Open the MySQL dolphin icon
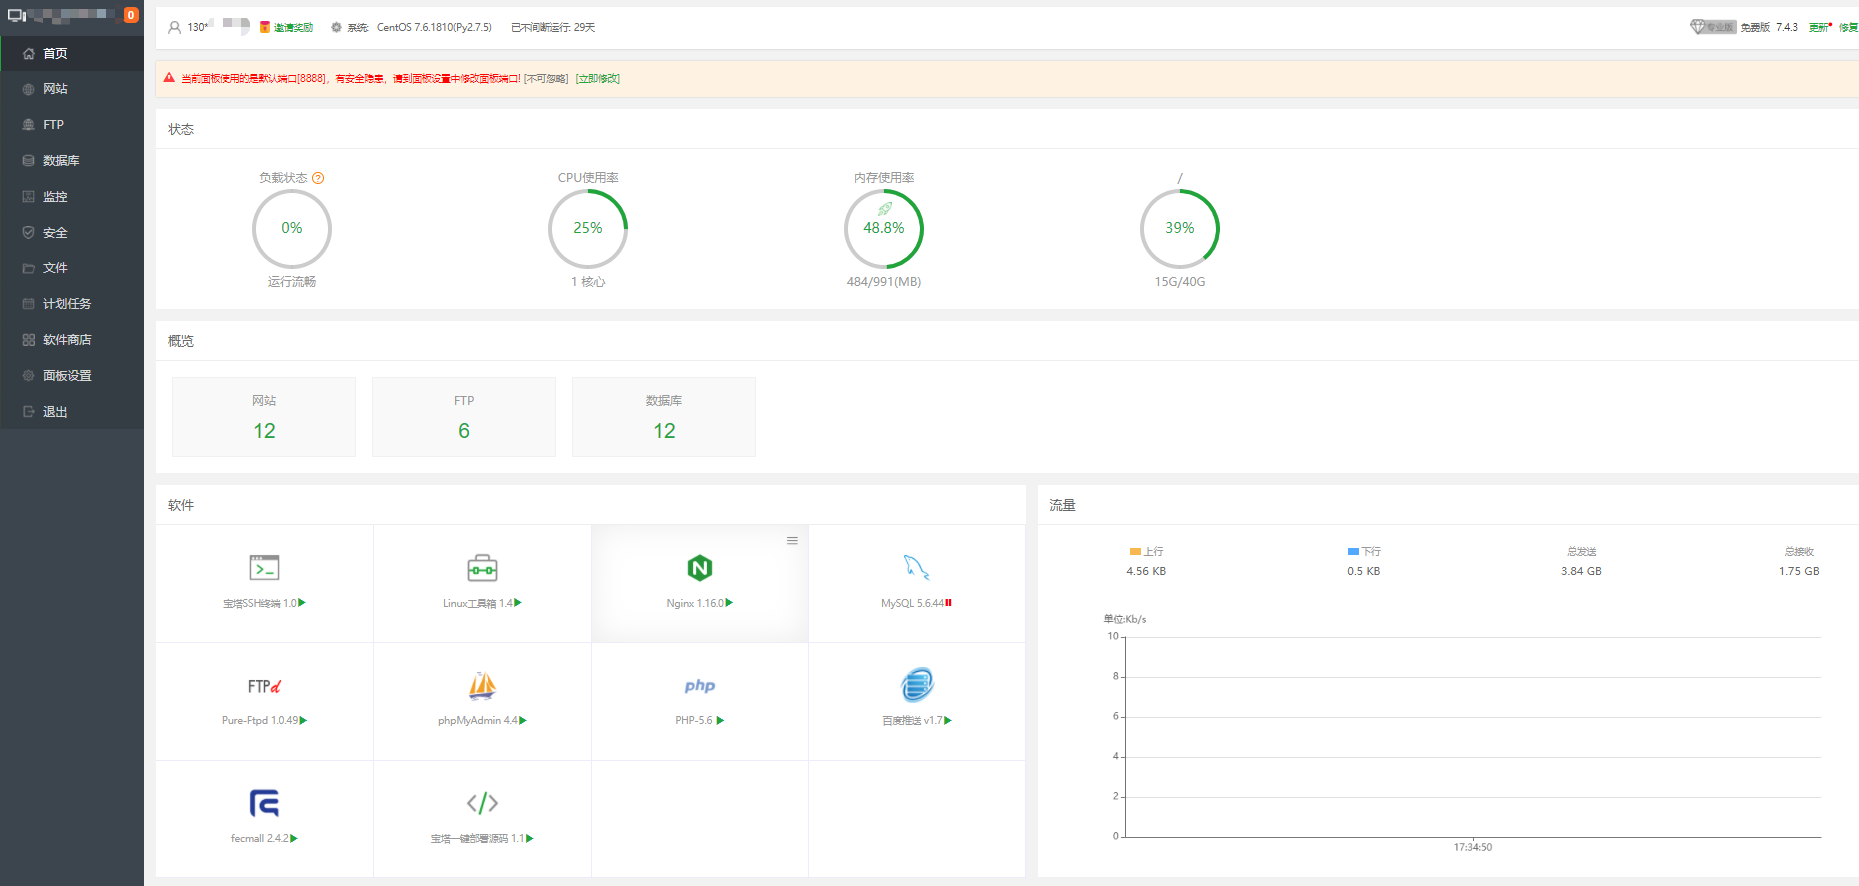The height and width of the screenshot is (886, 1859). coord(917,568)
